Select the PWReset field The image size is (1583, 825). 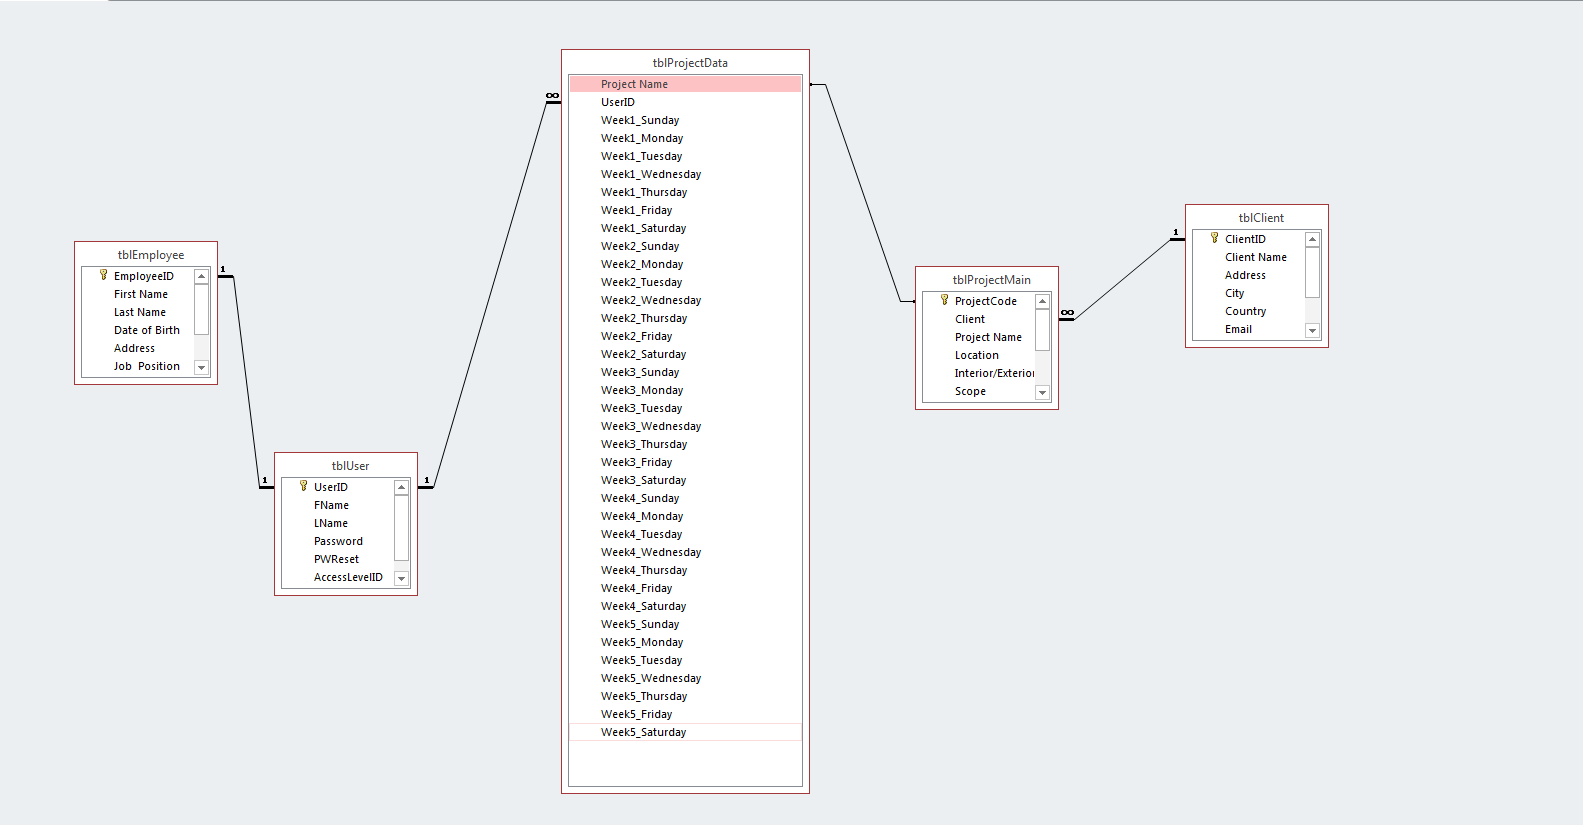tap(338, 559)
